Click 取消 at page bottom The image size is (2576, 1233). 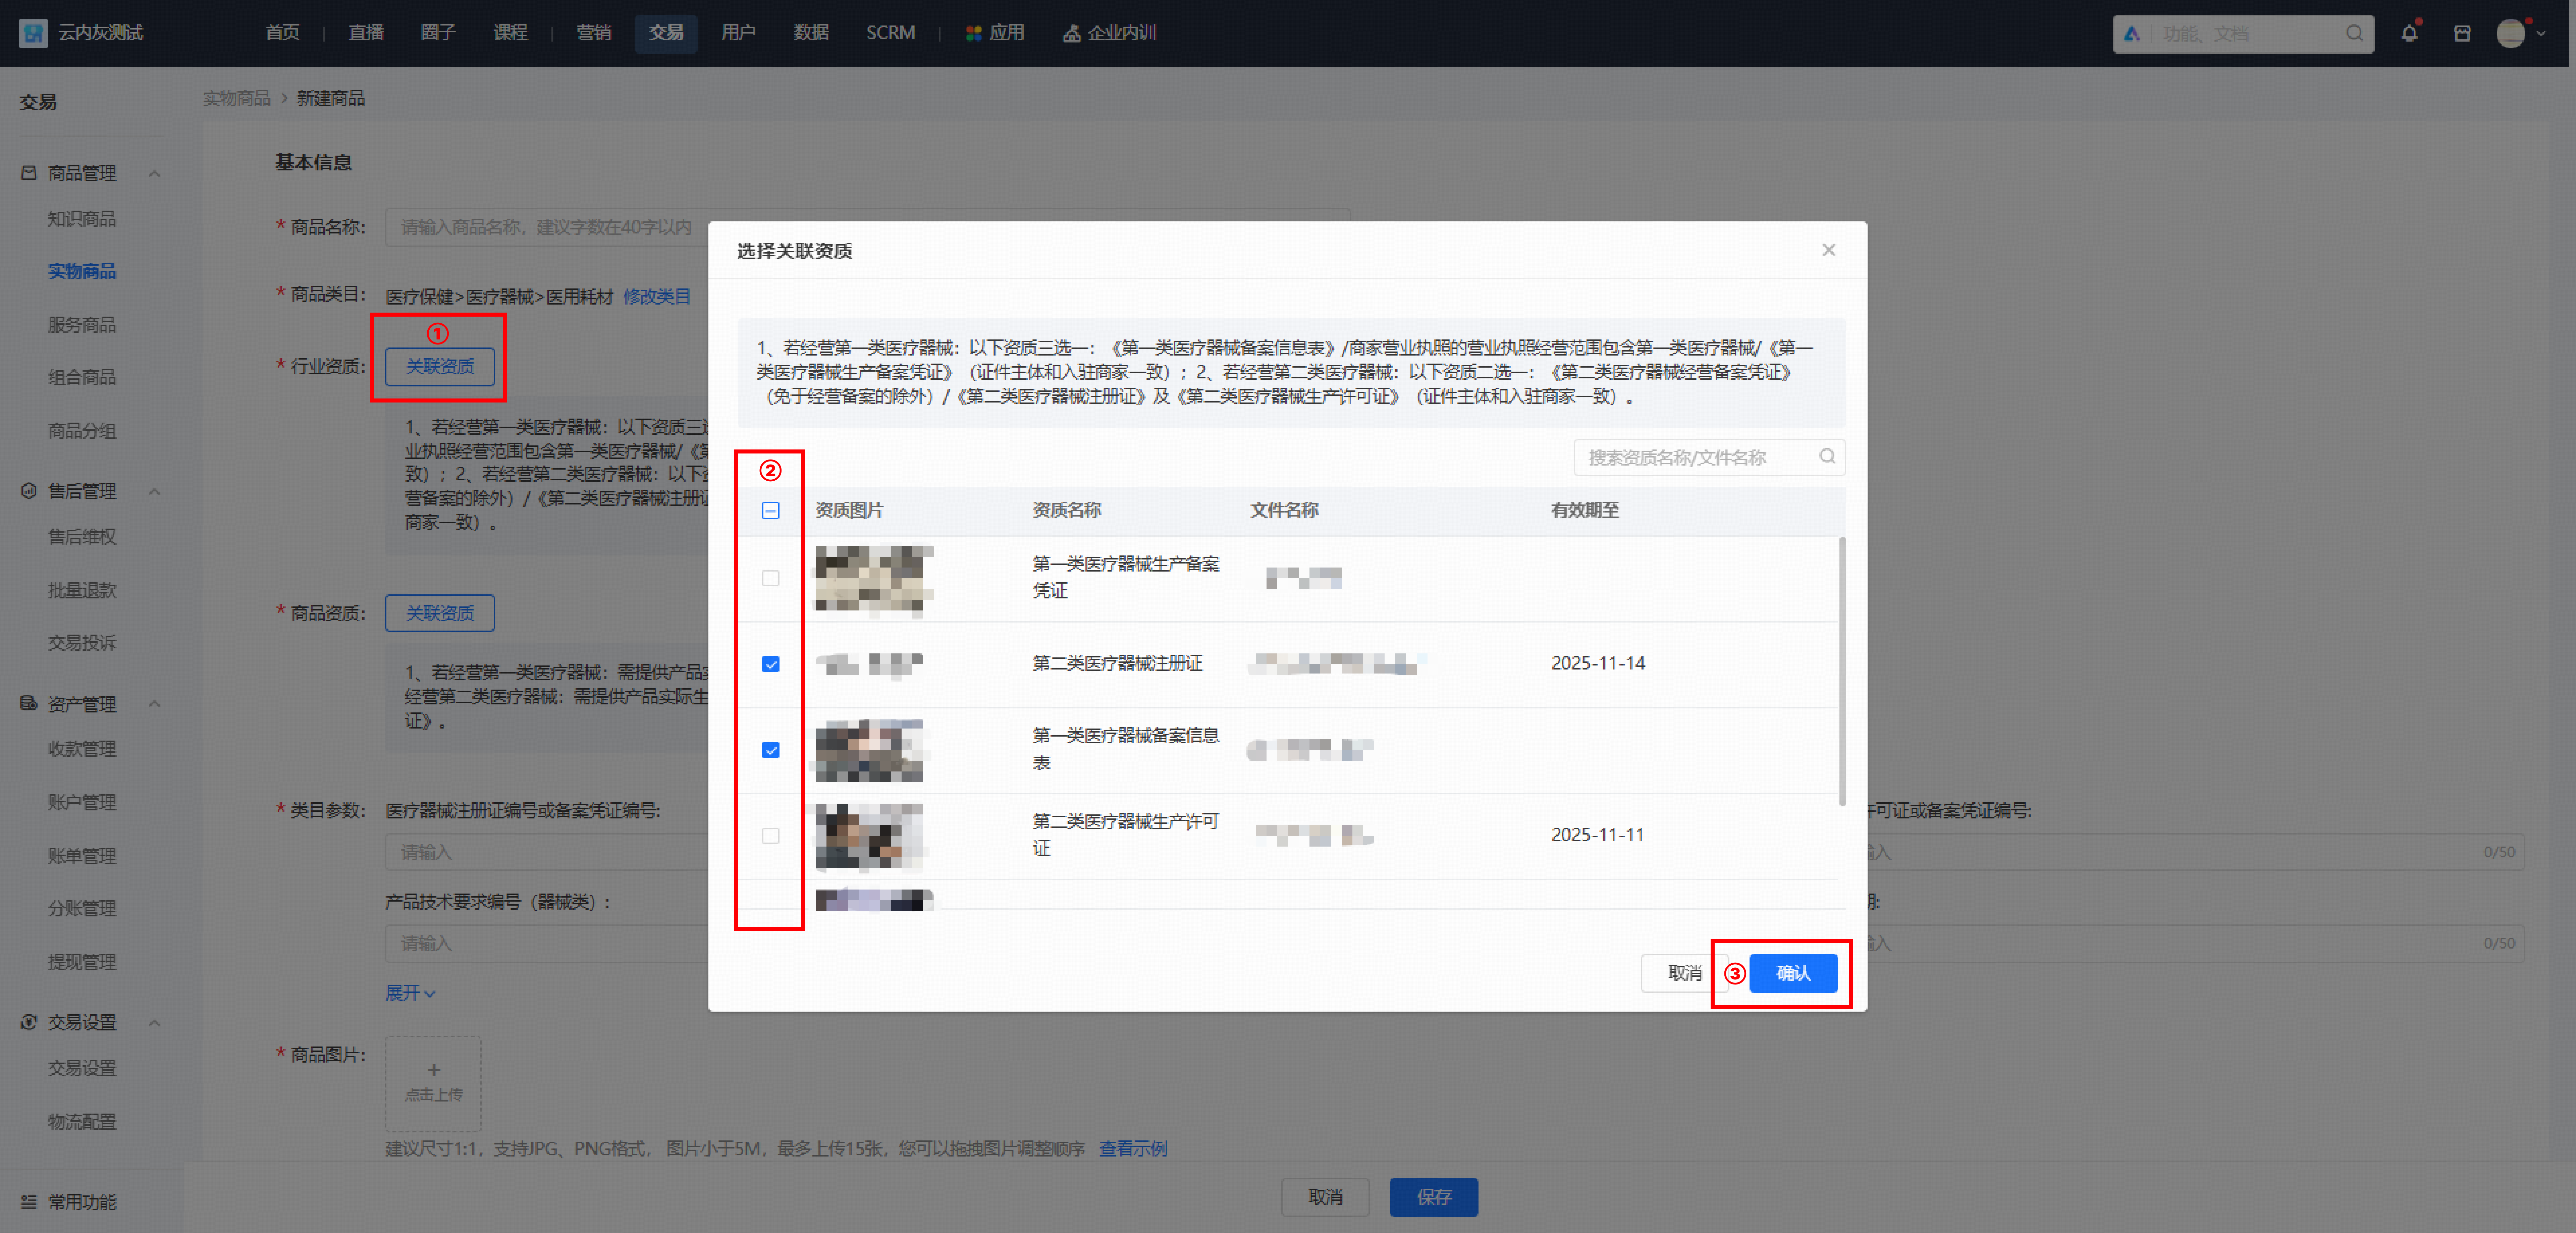click(x=1325, y=1197)
